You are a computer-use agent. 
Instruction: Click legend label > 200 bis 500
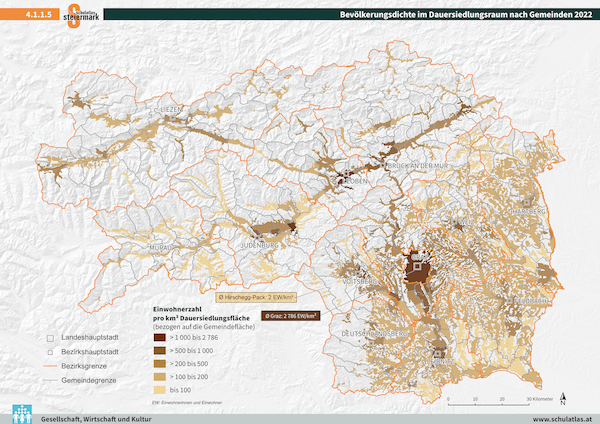pyautogui.click(x=189, y=364)
